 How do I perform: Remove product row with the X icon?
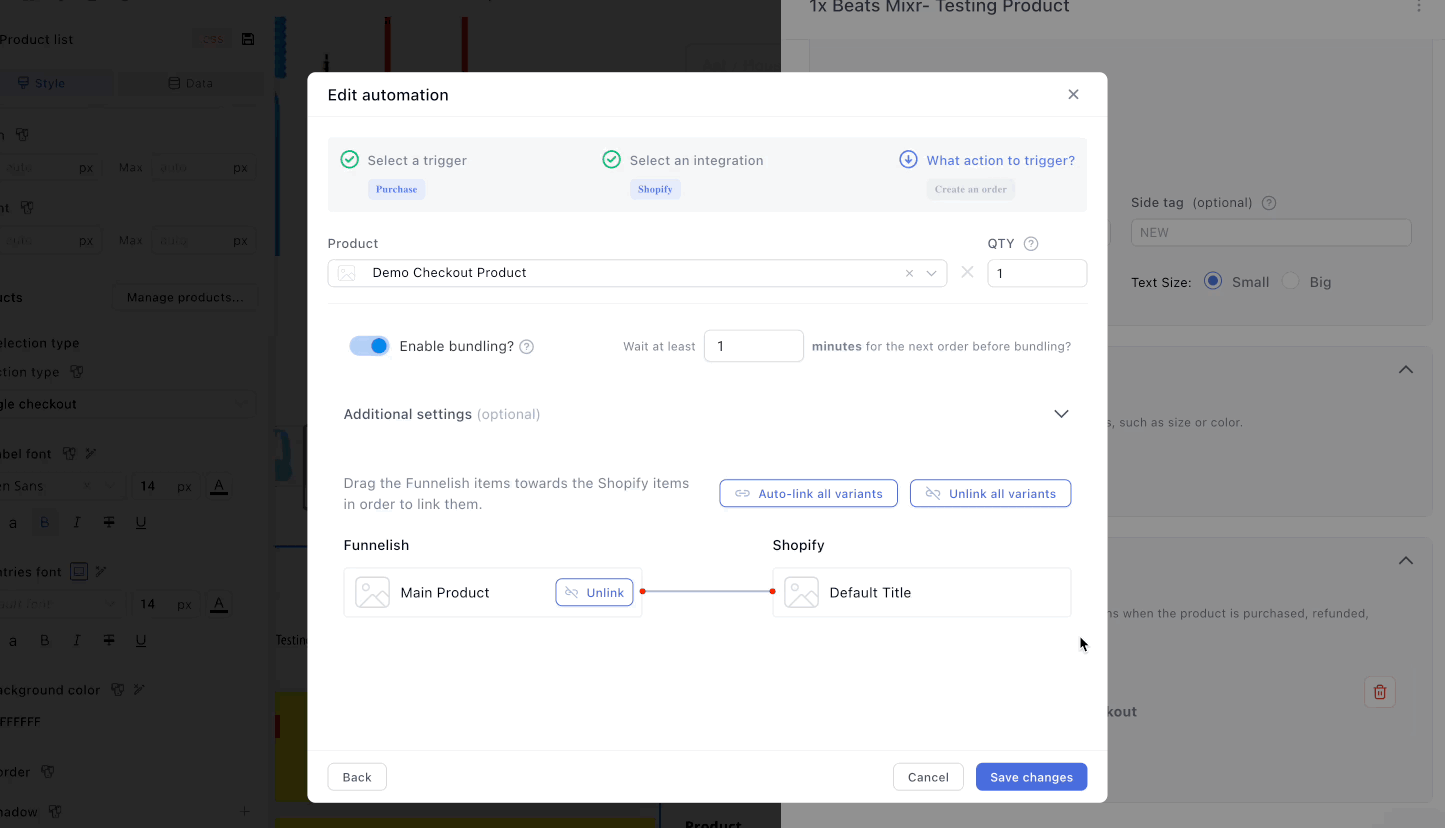pyautogui.click(x=967, y=272)
